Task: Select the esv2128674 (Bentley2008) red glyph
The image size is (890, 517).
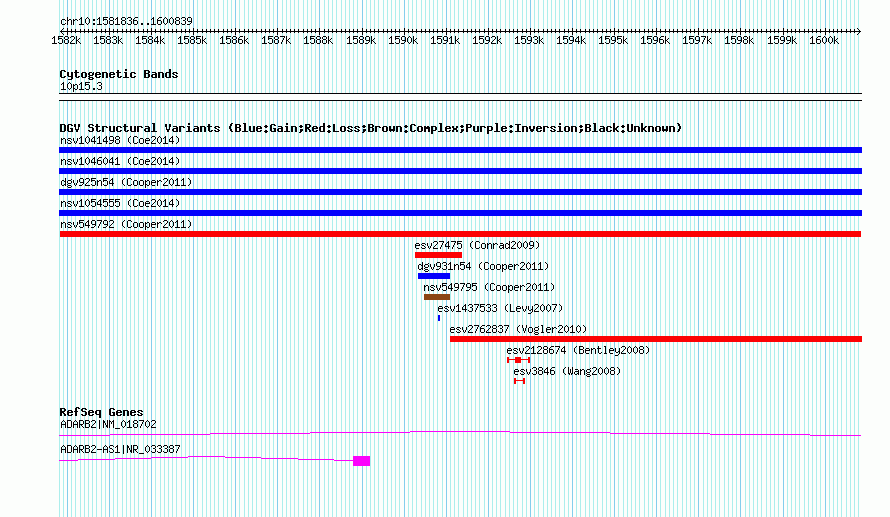Action: point(518,360)
